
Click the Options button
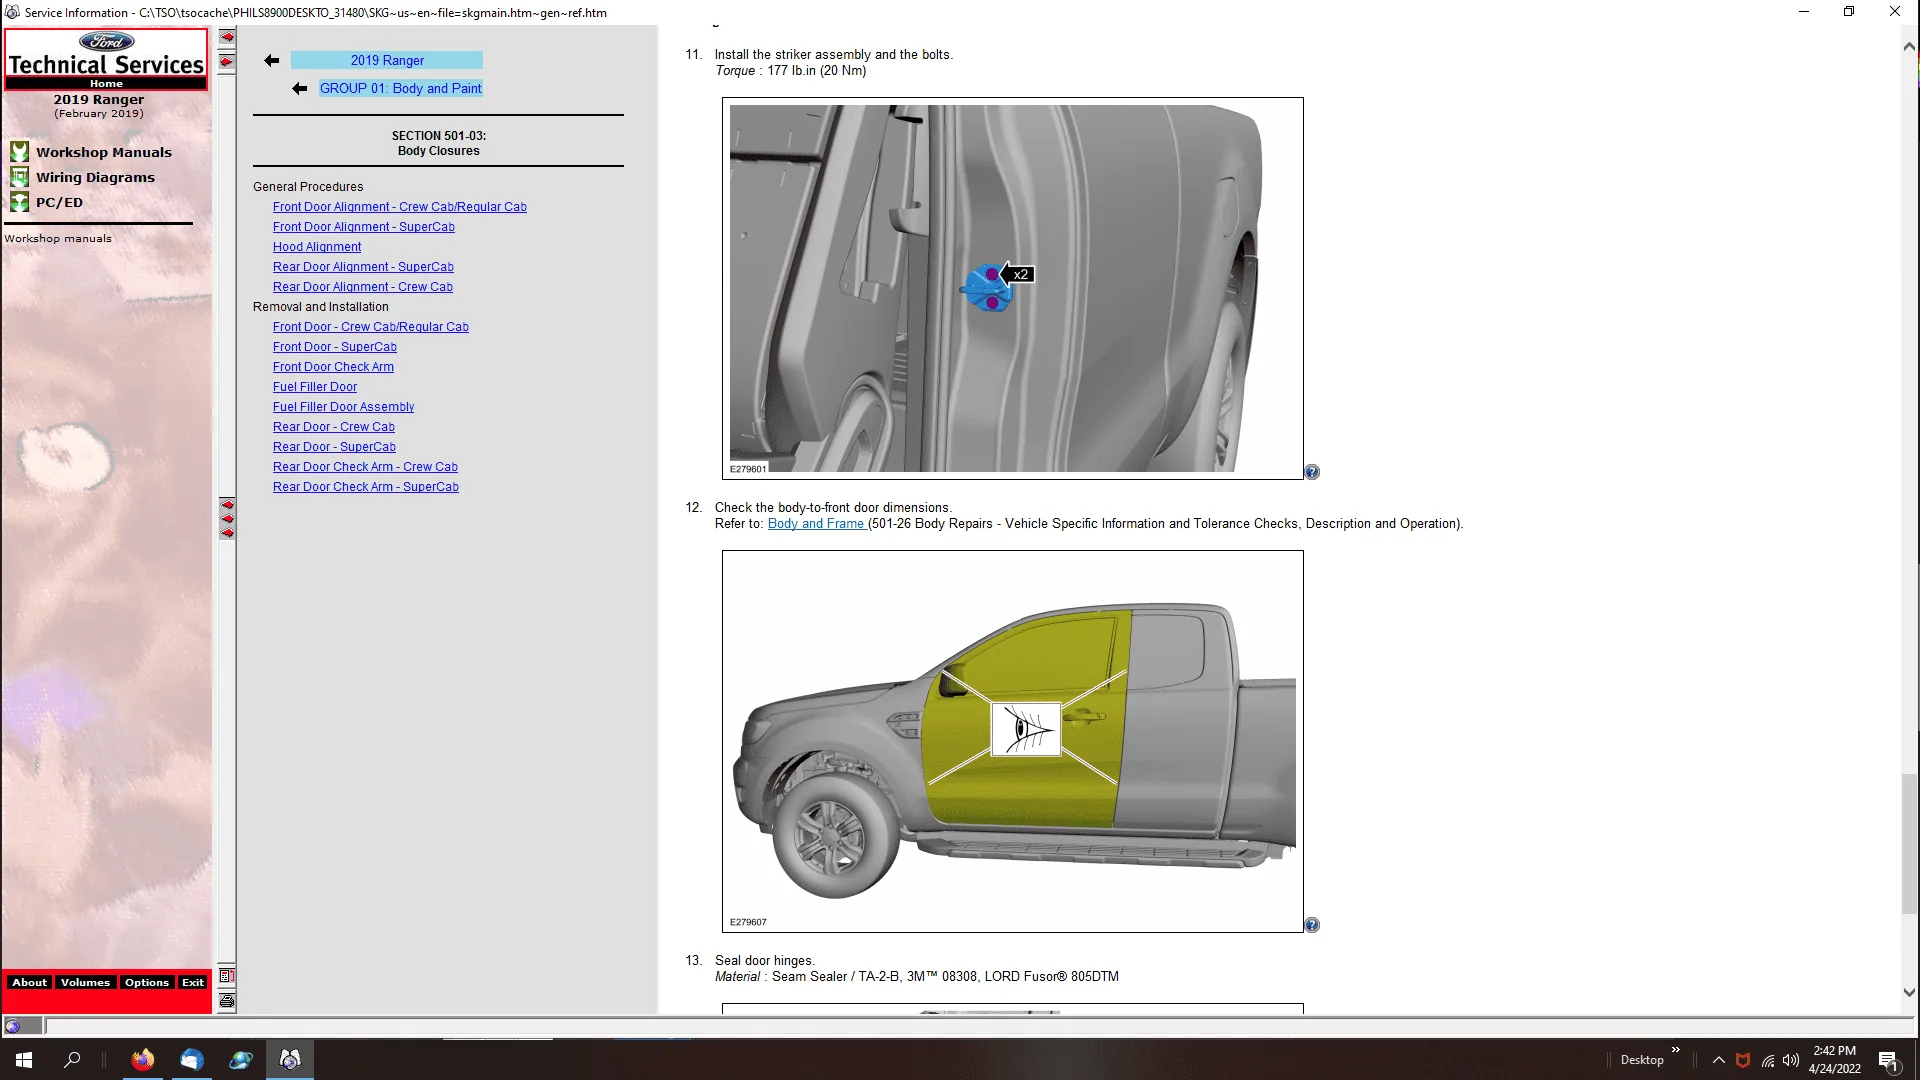point(147,983)
